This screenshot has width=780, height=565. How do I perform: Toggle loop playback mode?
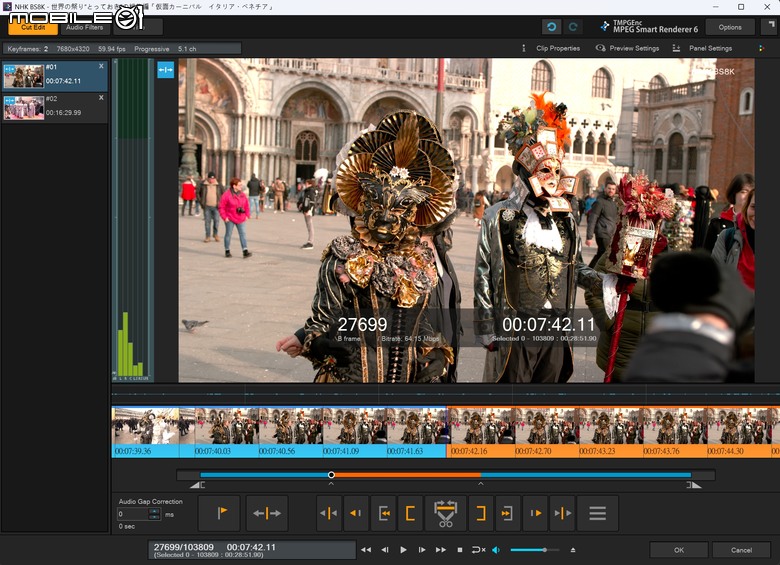[478, 550]
